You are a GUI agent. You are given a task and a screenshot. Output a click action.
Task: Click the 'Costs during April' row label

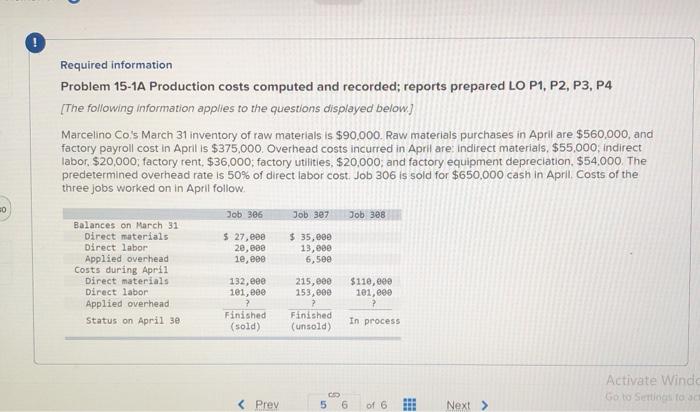121,270
